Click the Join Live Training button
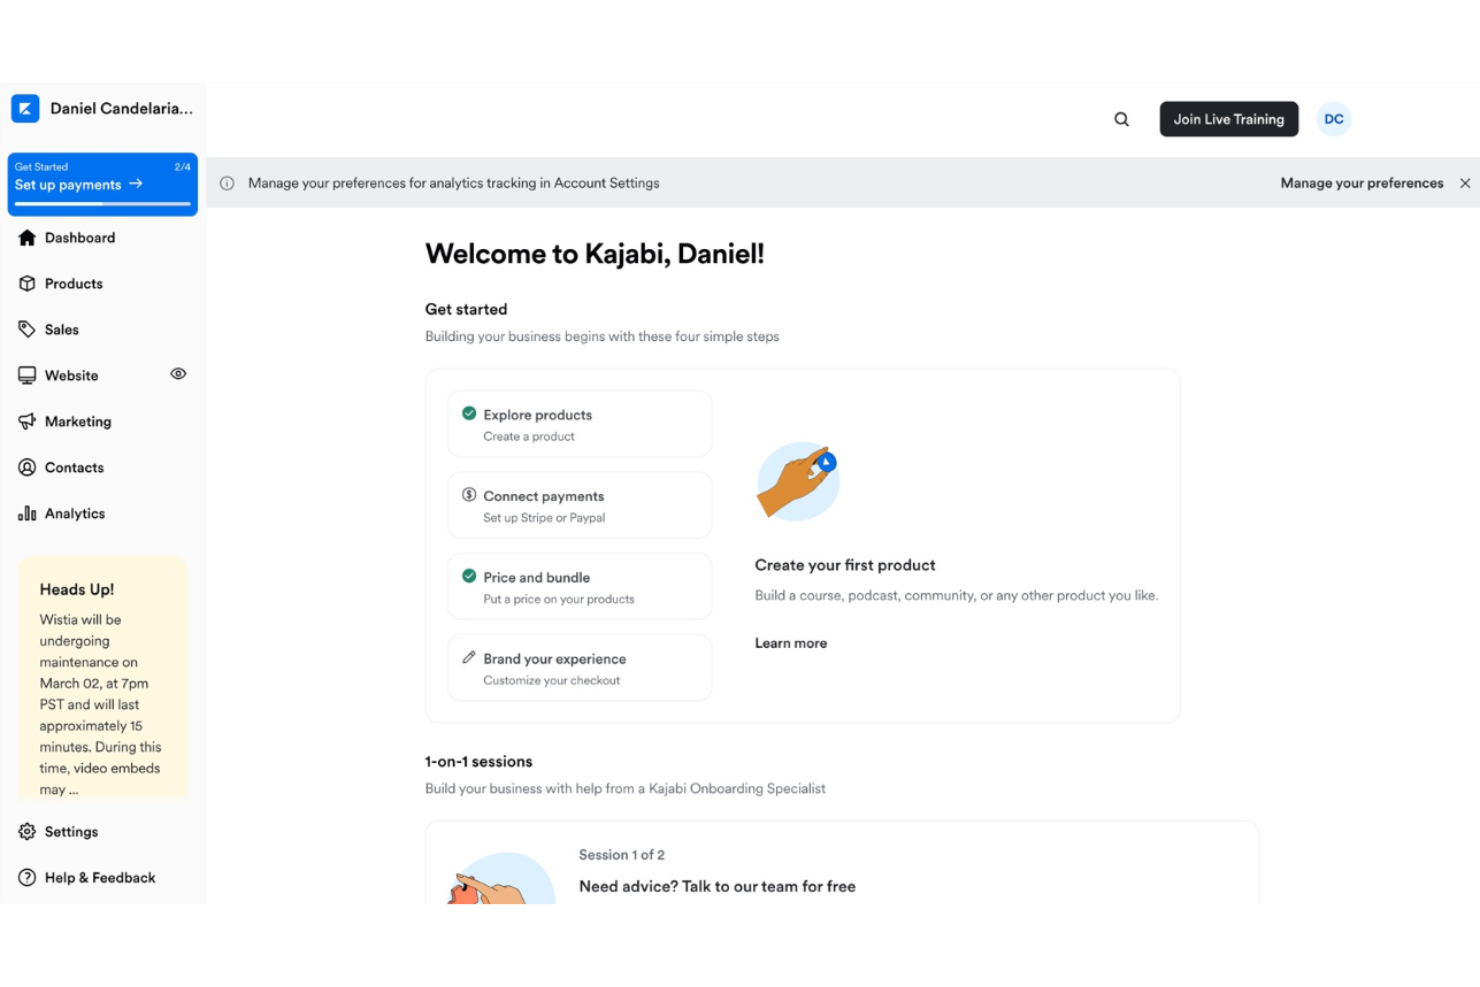The height and width of the screenshot is (987, 1480). point(1229,119)
